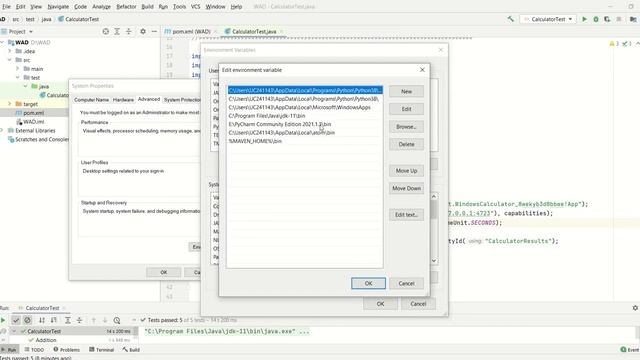This screenshot has height=360, width=640.
Task: Open Computer Name tab in System Properties
Action: click(x=91, y=100)
